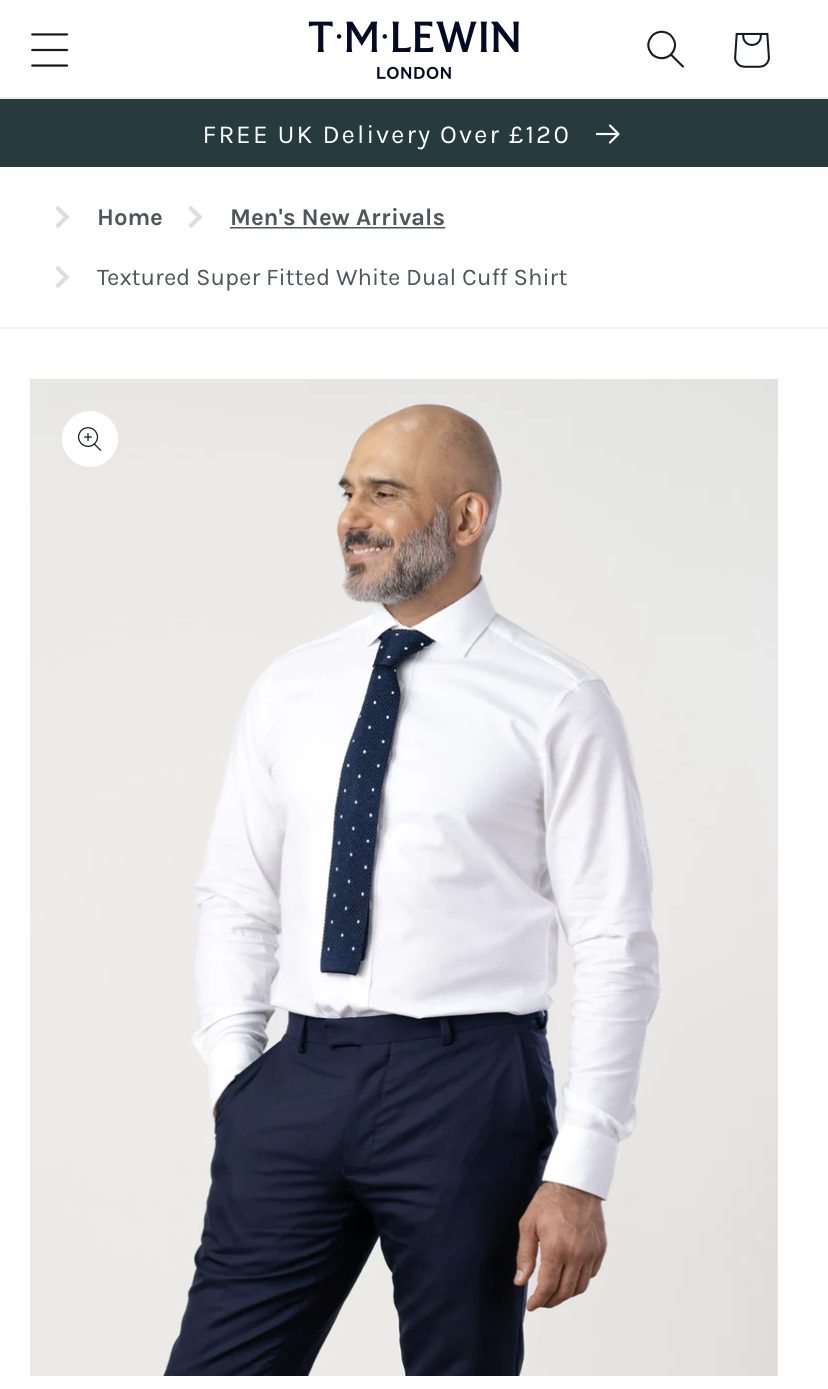Go to homepage via T.M.Lewin logo
Image resolution: width=828 pixels, height=1389 pixels.
pyautogui.click(x=414, y=49)
